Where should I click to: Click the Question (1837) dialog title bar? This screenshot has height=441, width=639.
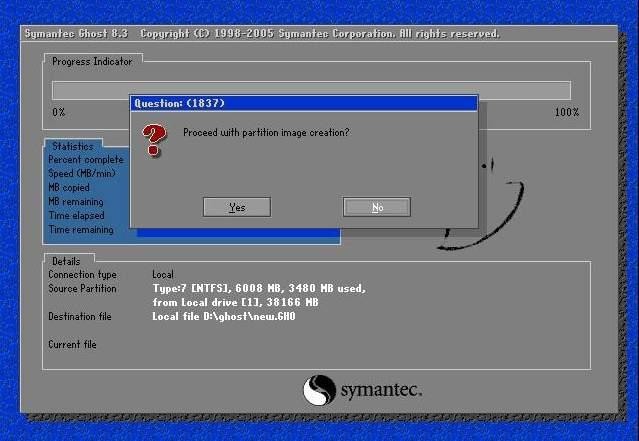[304, 102]
